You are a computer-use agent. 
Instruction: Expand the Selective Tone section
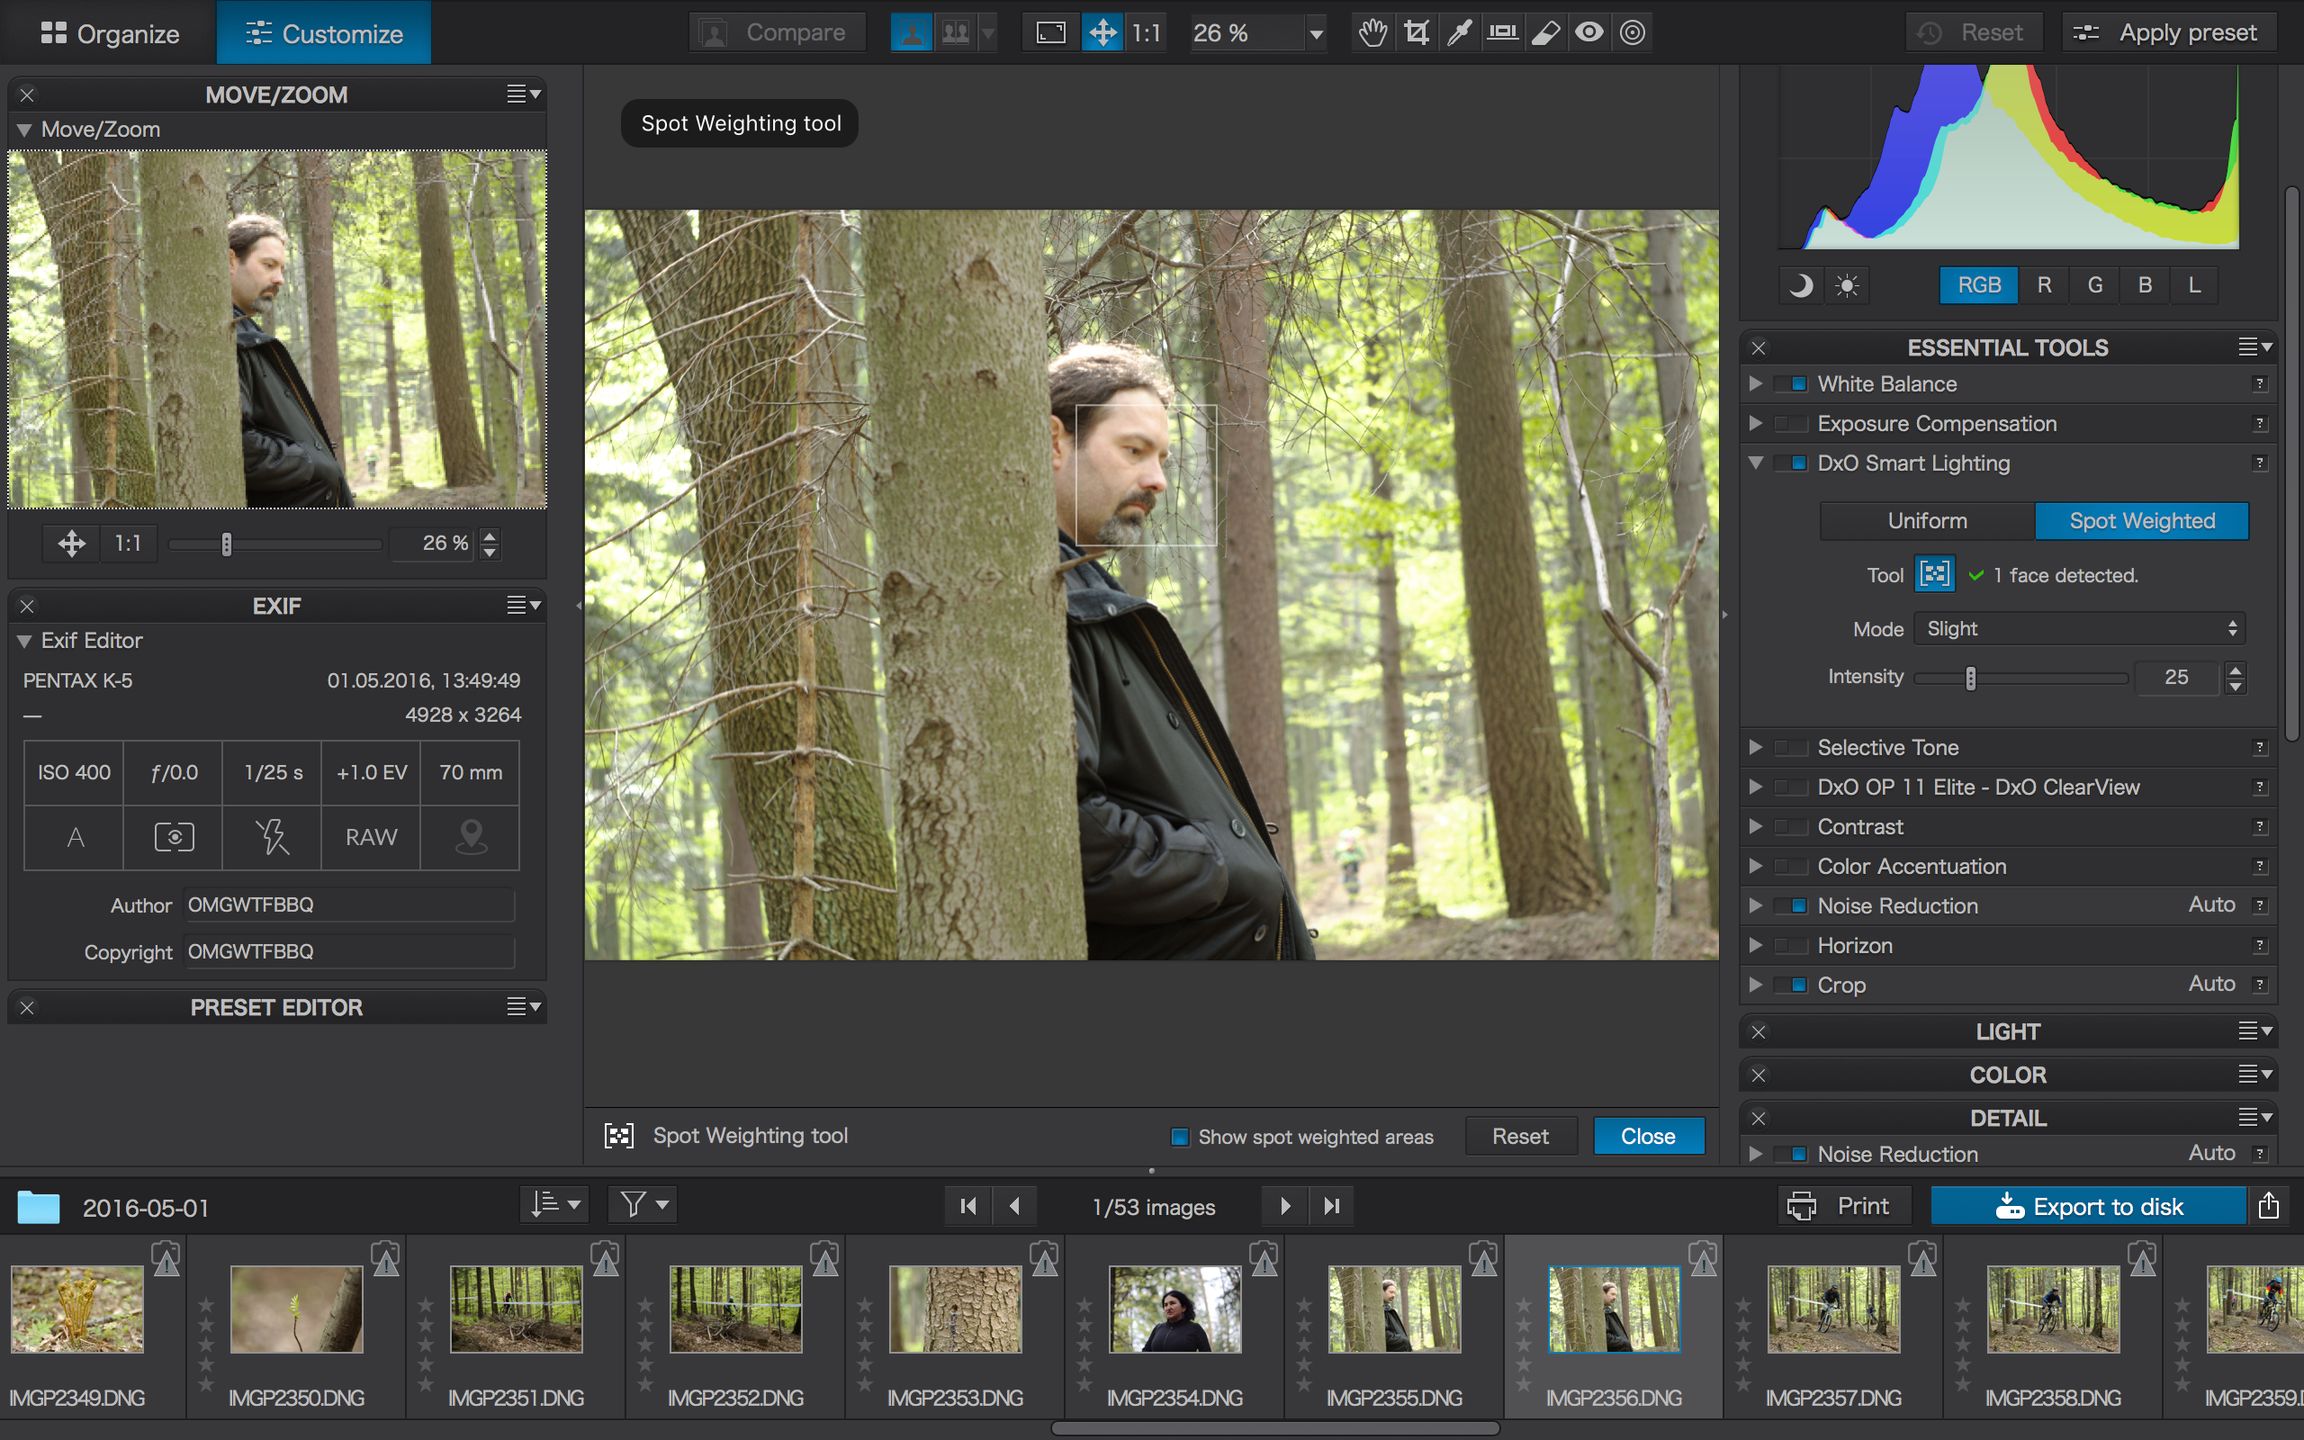pyautogui.click(x=1755, y=747)
